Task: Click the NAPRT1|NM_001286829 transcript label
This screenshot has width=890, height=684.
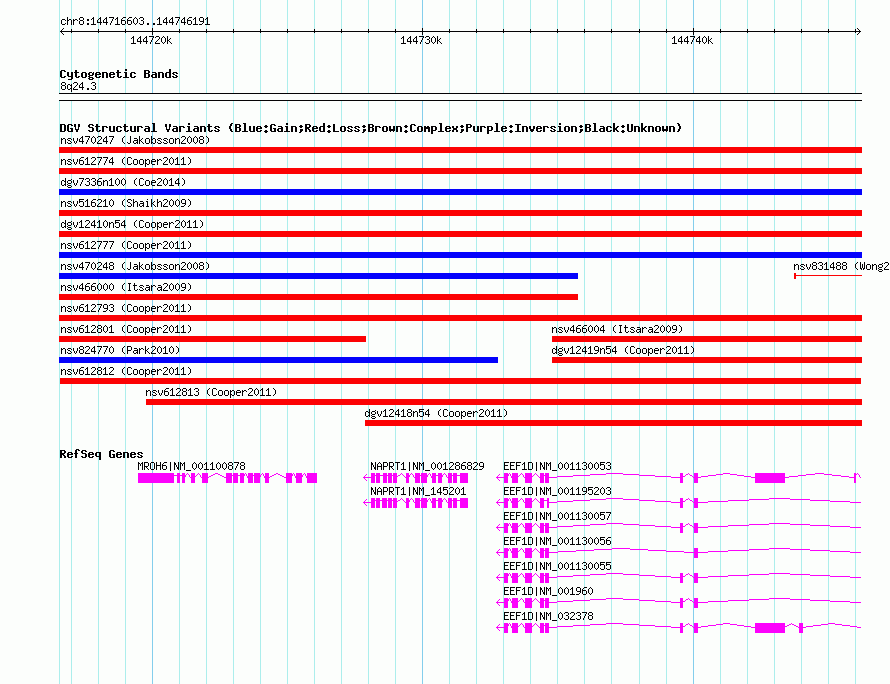Action: 427,466
